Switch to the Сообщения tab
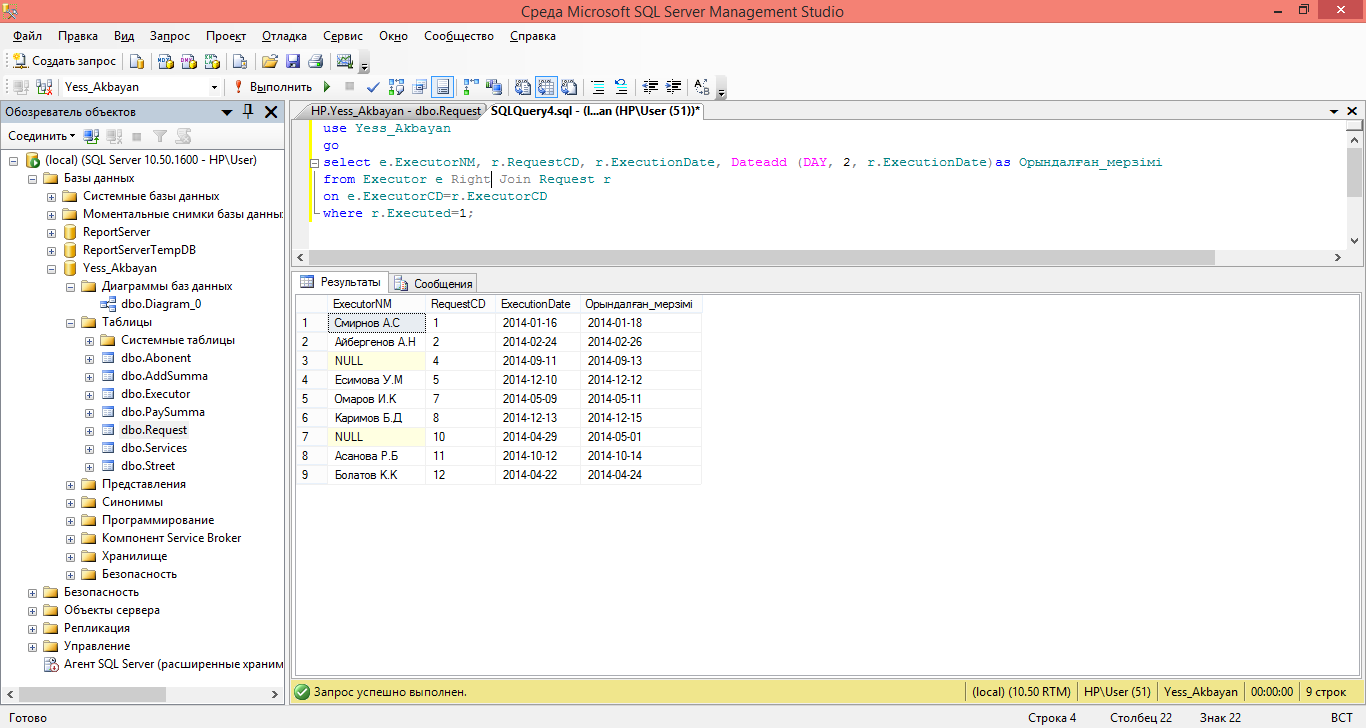The height and width of the screenshot is (728, 1366). tap(433, 283)
